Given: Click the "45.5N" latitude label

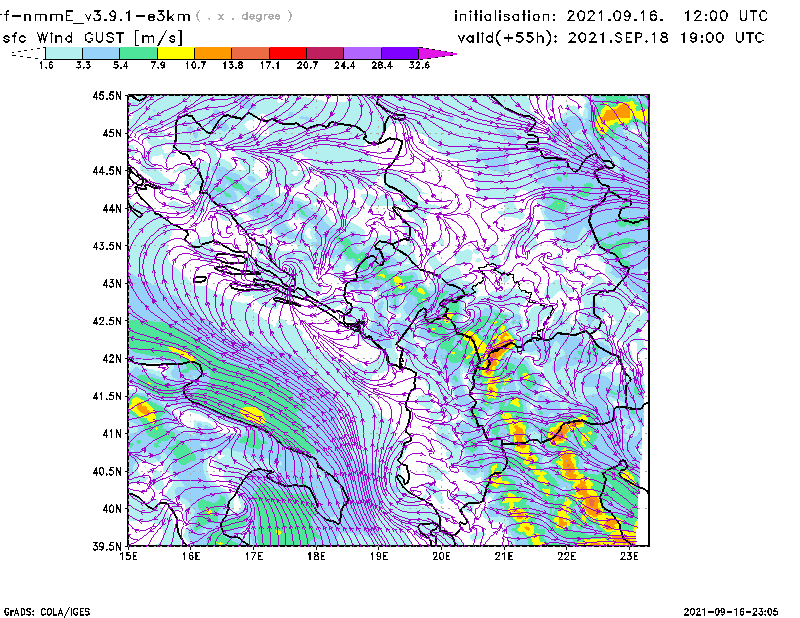Looking at the screenshot, I should pos(107,95).
